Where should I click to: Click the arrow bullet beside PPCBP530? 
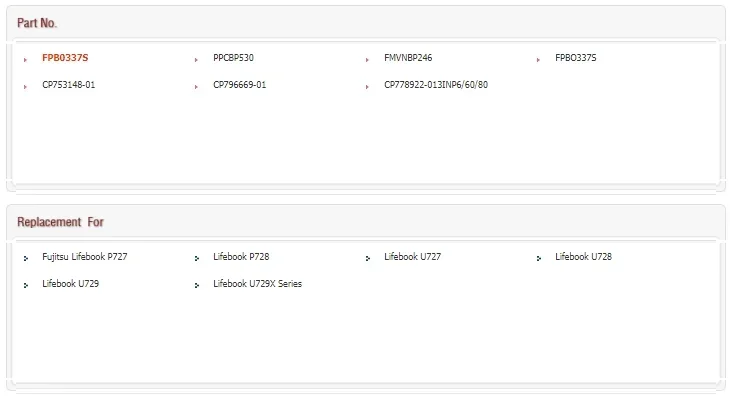tap(196, 60)
